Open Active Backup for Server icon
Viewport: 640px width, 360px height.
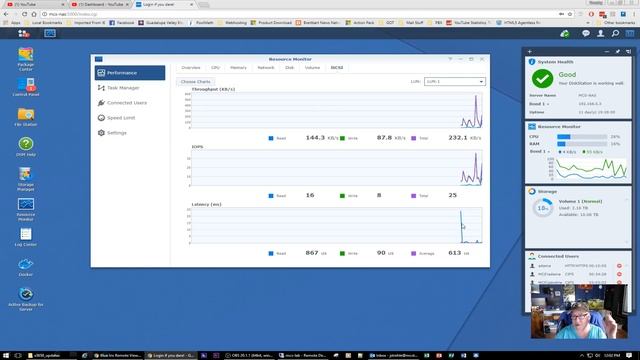(26, 299)
